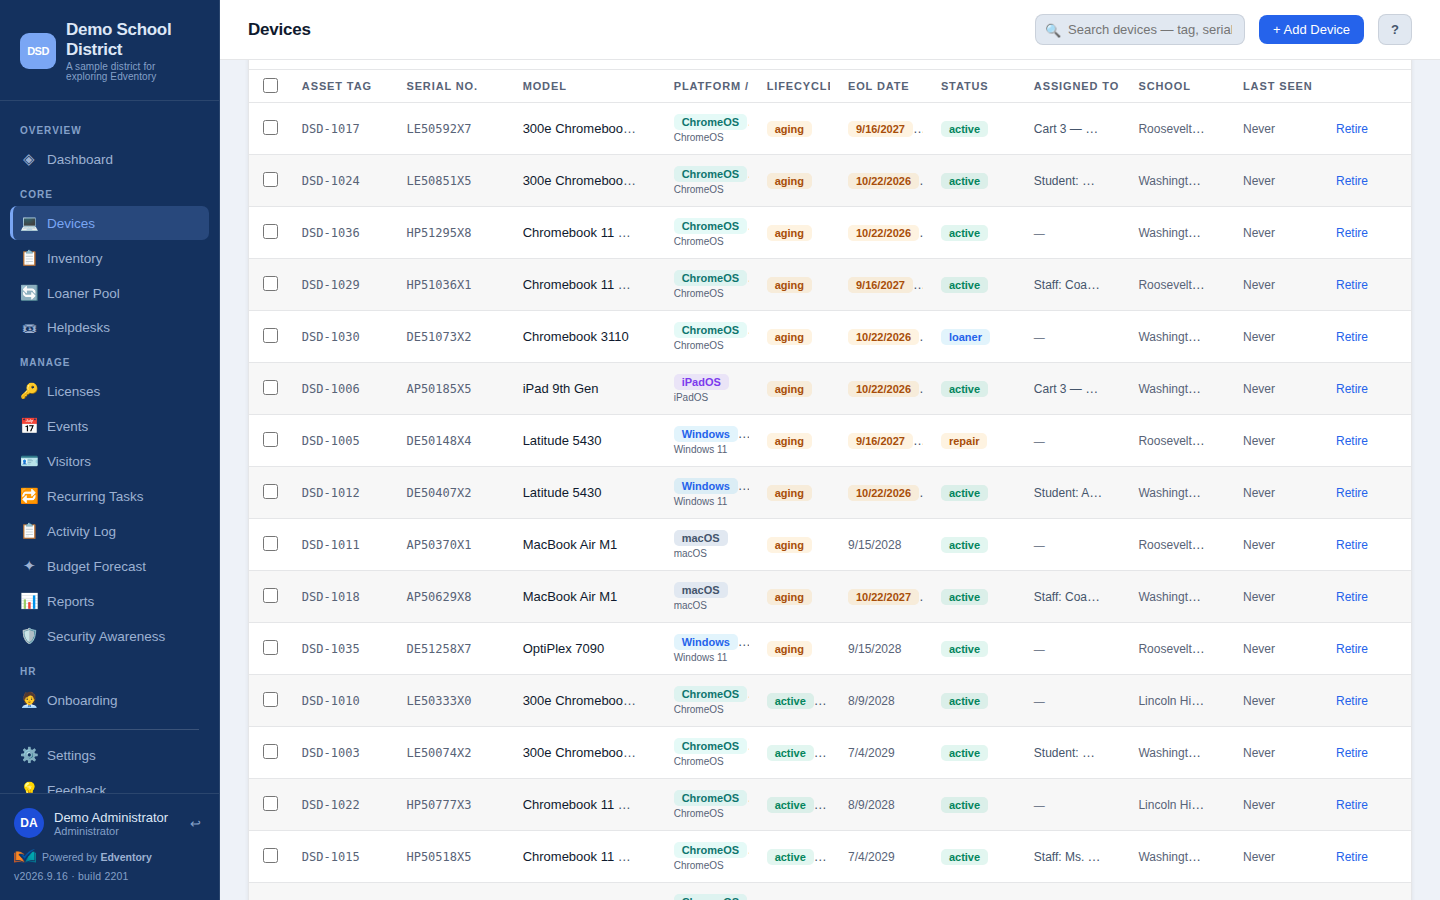The width and height of the screenshot is (1440, 900).
Task: Click the version v2026.9.16 build text
Action: pos(71,876)
